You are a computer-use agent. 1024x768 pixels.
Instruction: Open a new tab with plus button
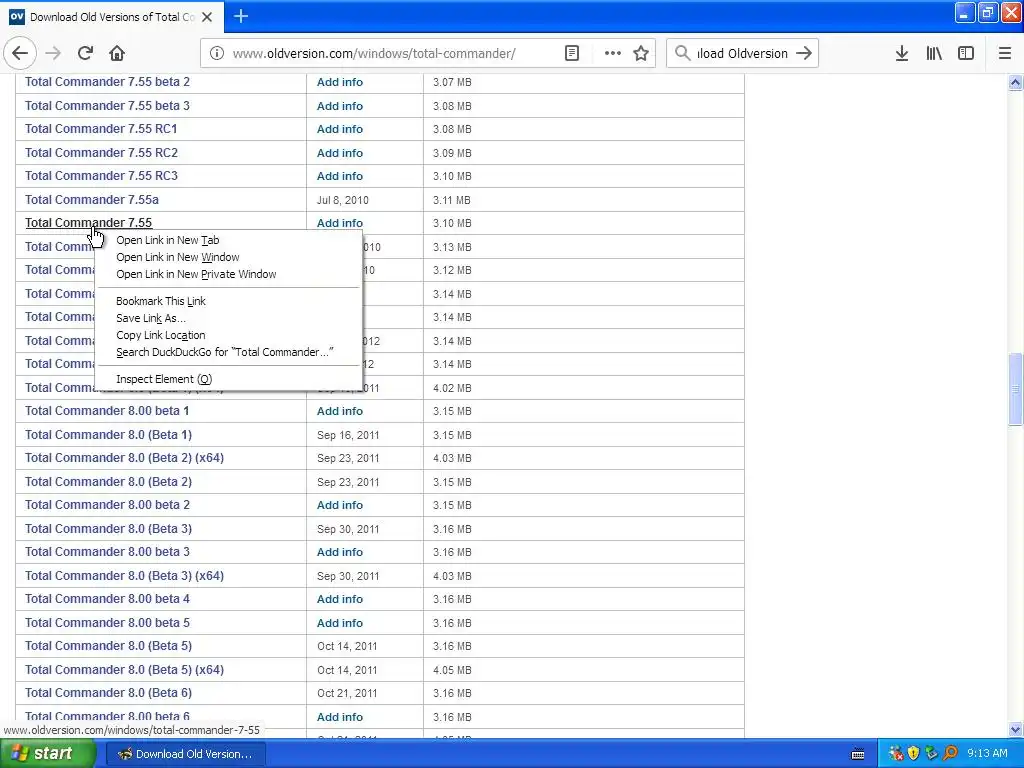pyautogui.click(x=241, y=16)
